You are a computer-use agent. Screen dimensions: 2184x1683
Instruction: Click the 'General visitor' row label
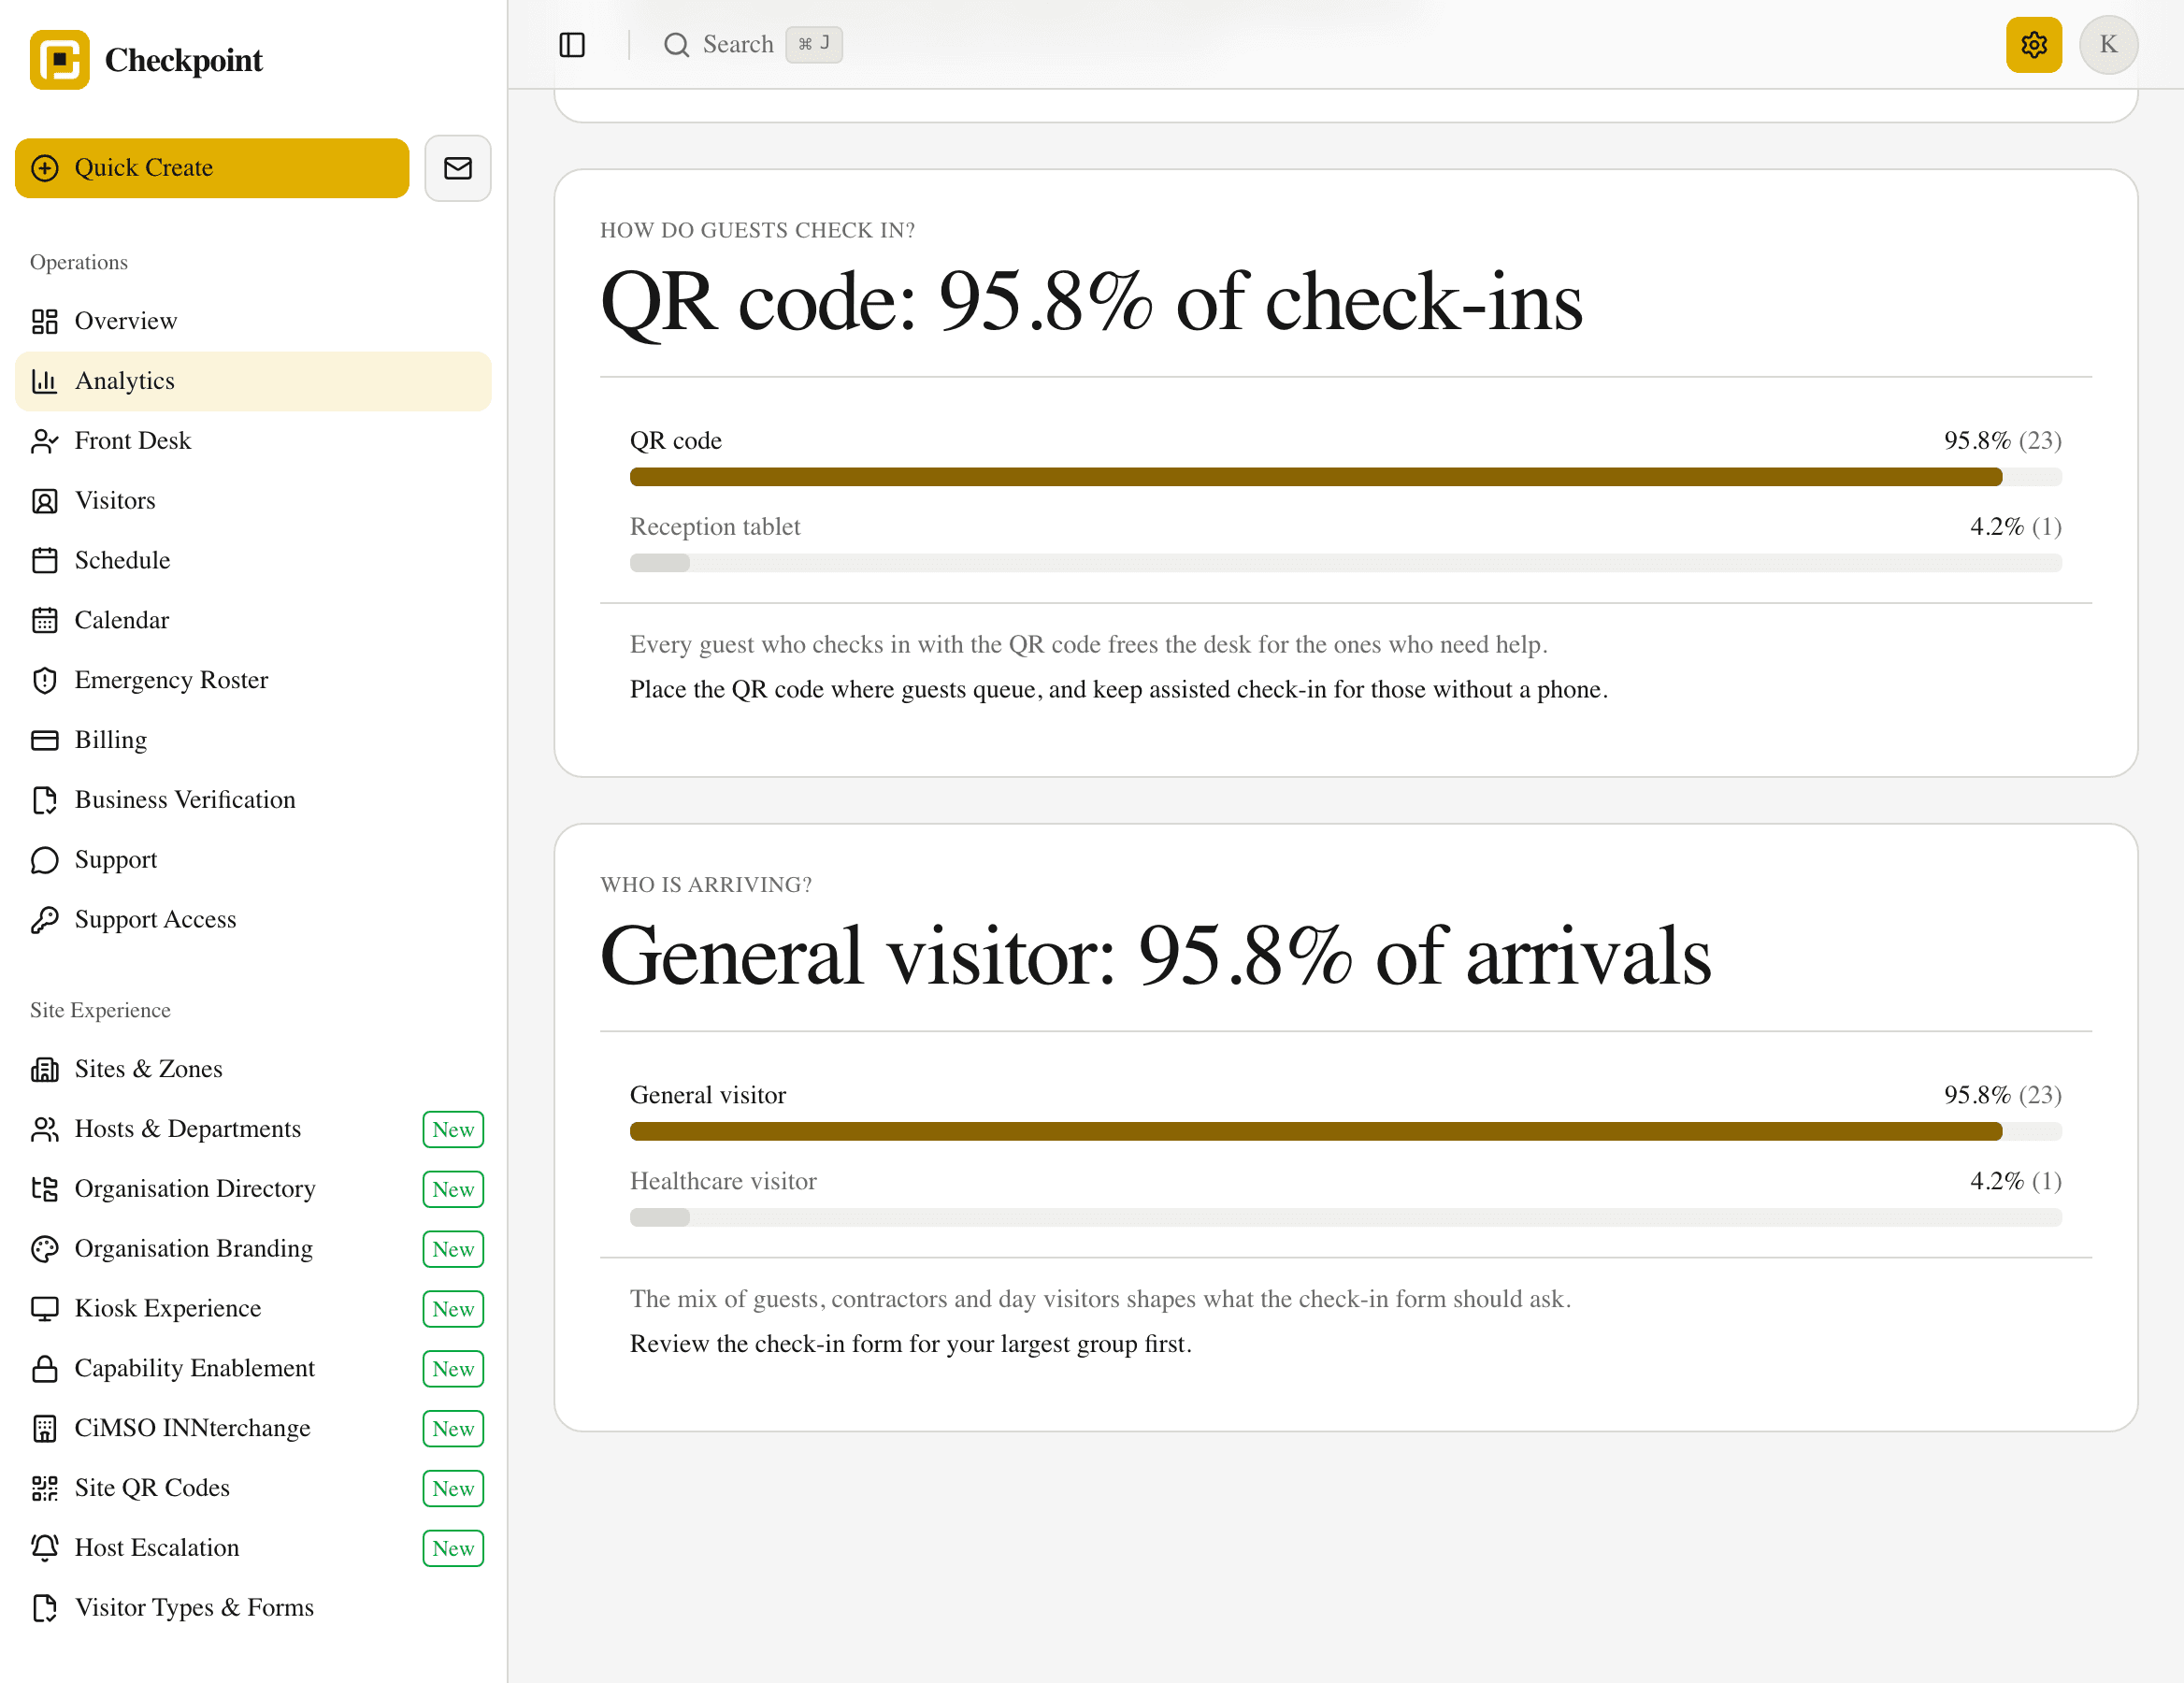(x=708, y=1095)
